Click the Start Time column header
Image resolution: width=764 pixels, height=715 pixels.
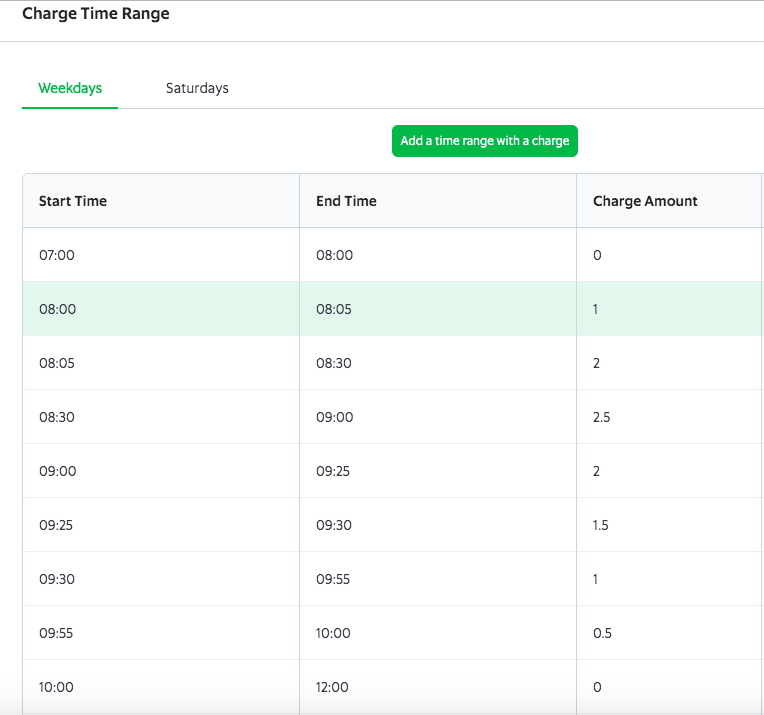point(73,201)
